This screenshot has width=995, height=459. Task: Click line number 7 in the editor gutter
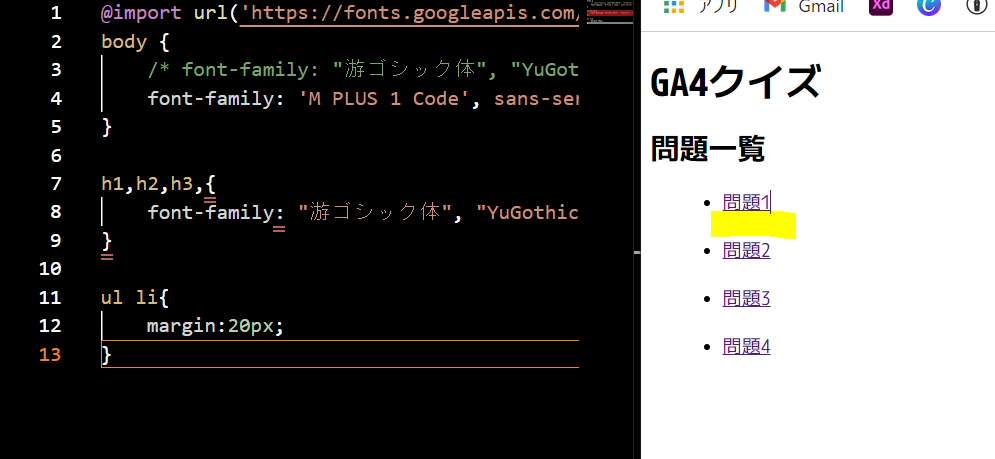pos(56,184)
